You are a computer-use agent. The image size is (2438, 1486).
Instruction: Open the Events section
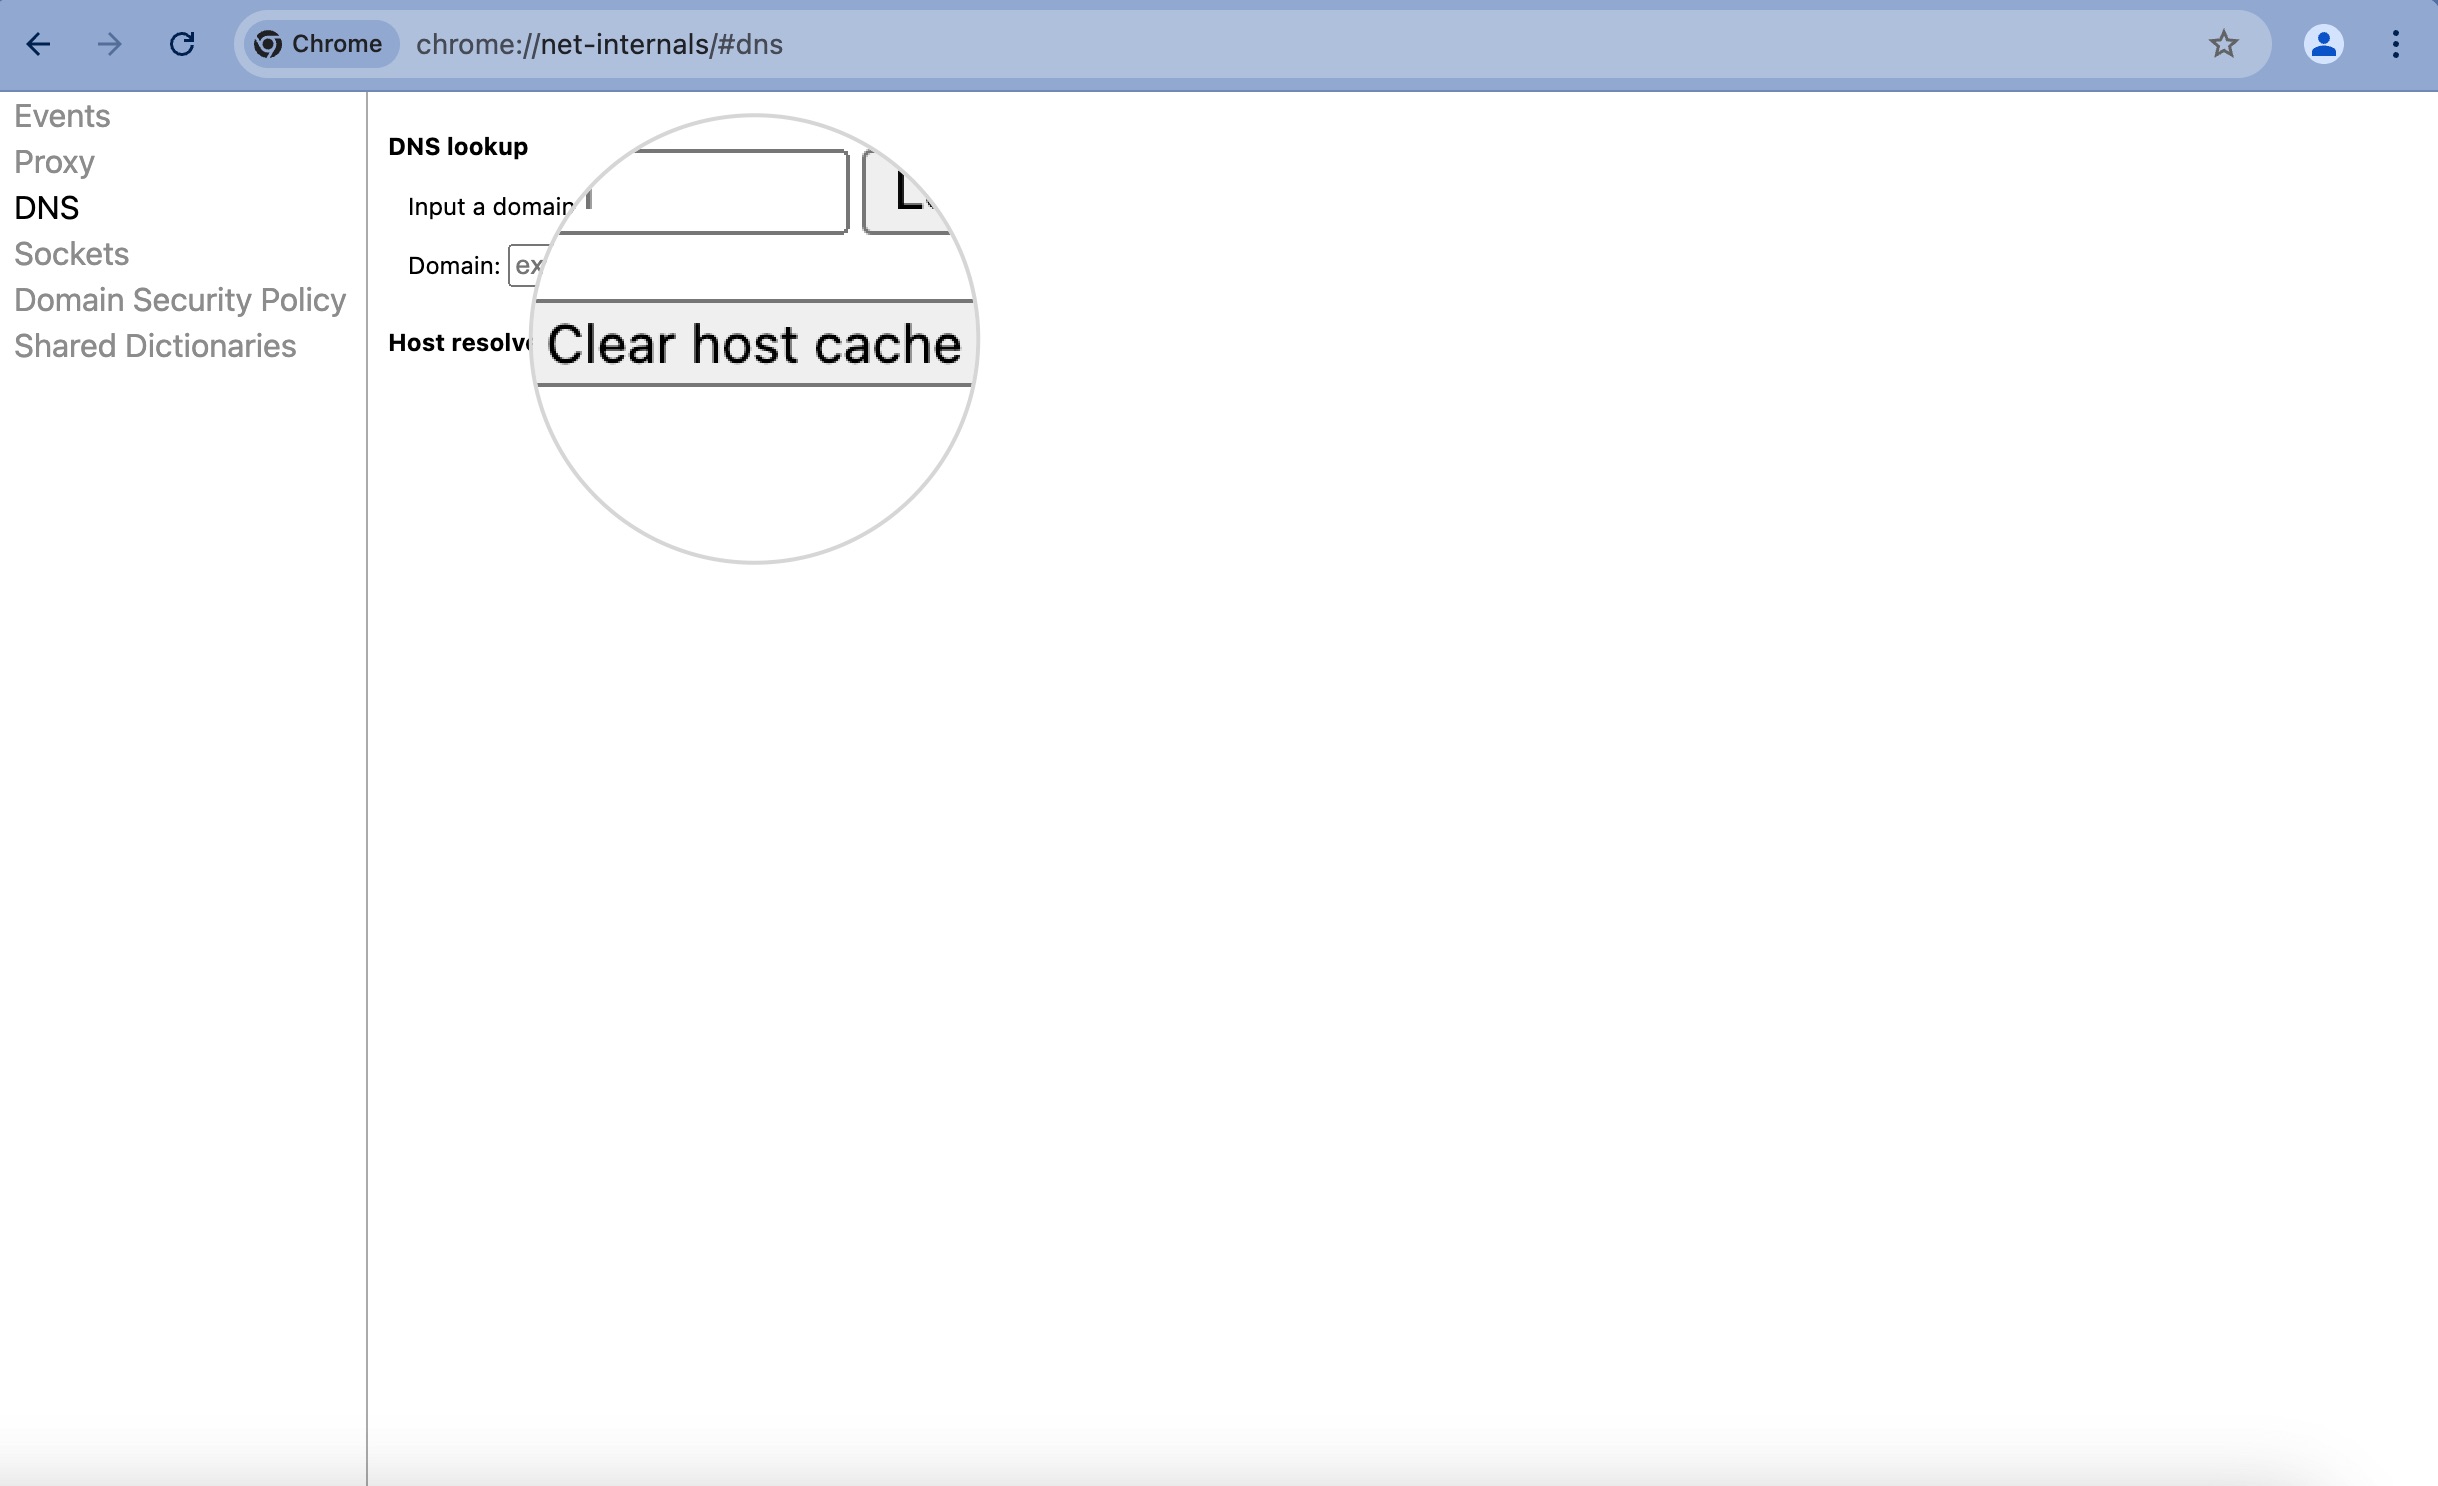pos(62,116)
